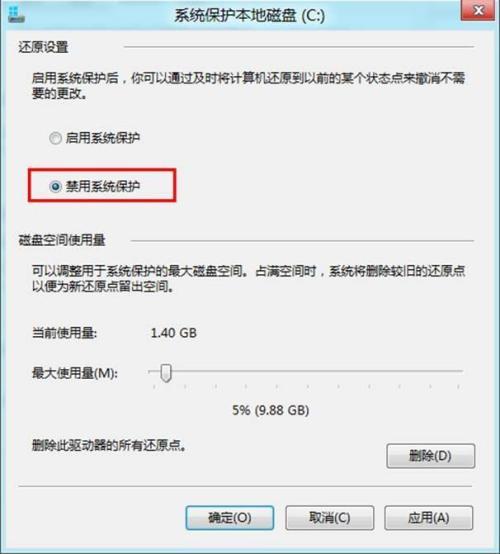500x554 pixels.
Task: Close the 系统保护本地磁盘 dialog with X
Action: [478, 10]
